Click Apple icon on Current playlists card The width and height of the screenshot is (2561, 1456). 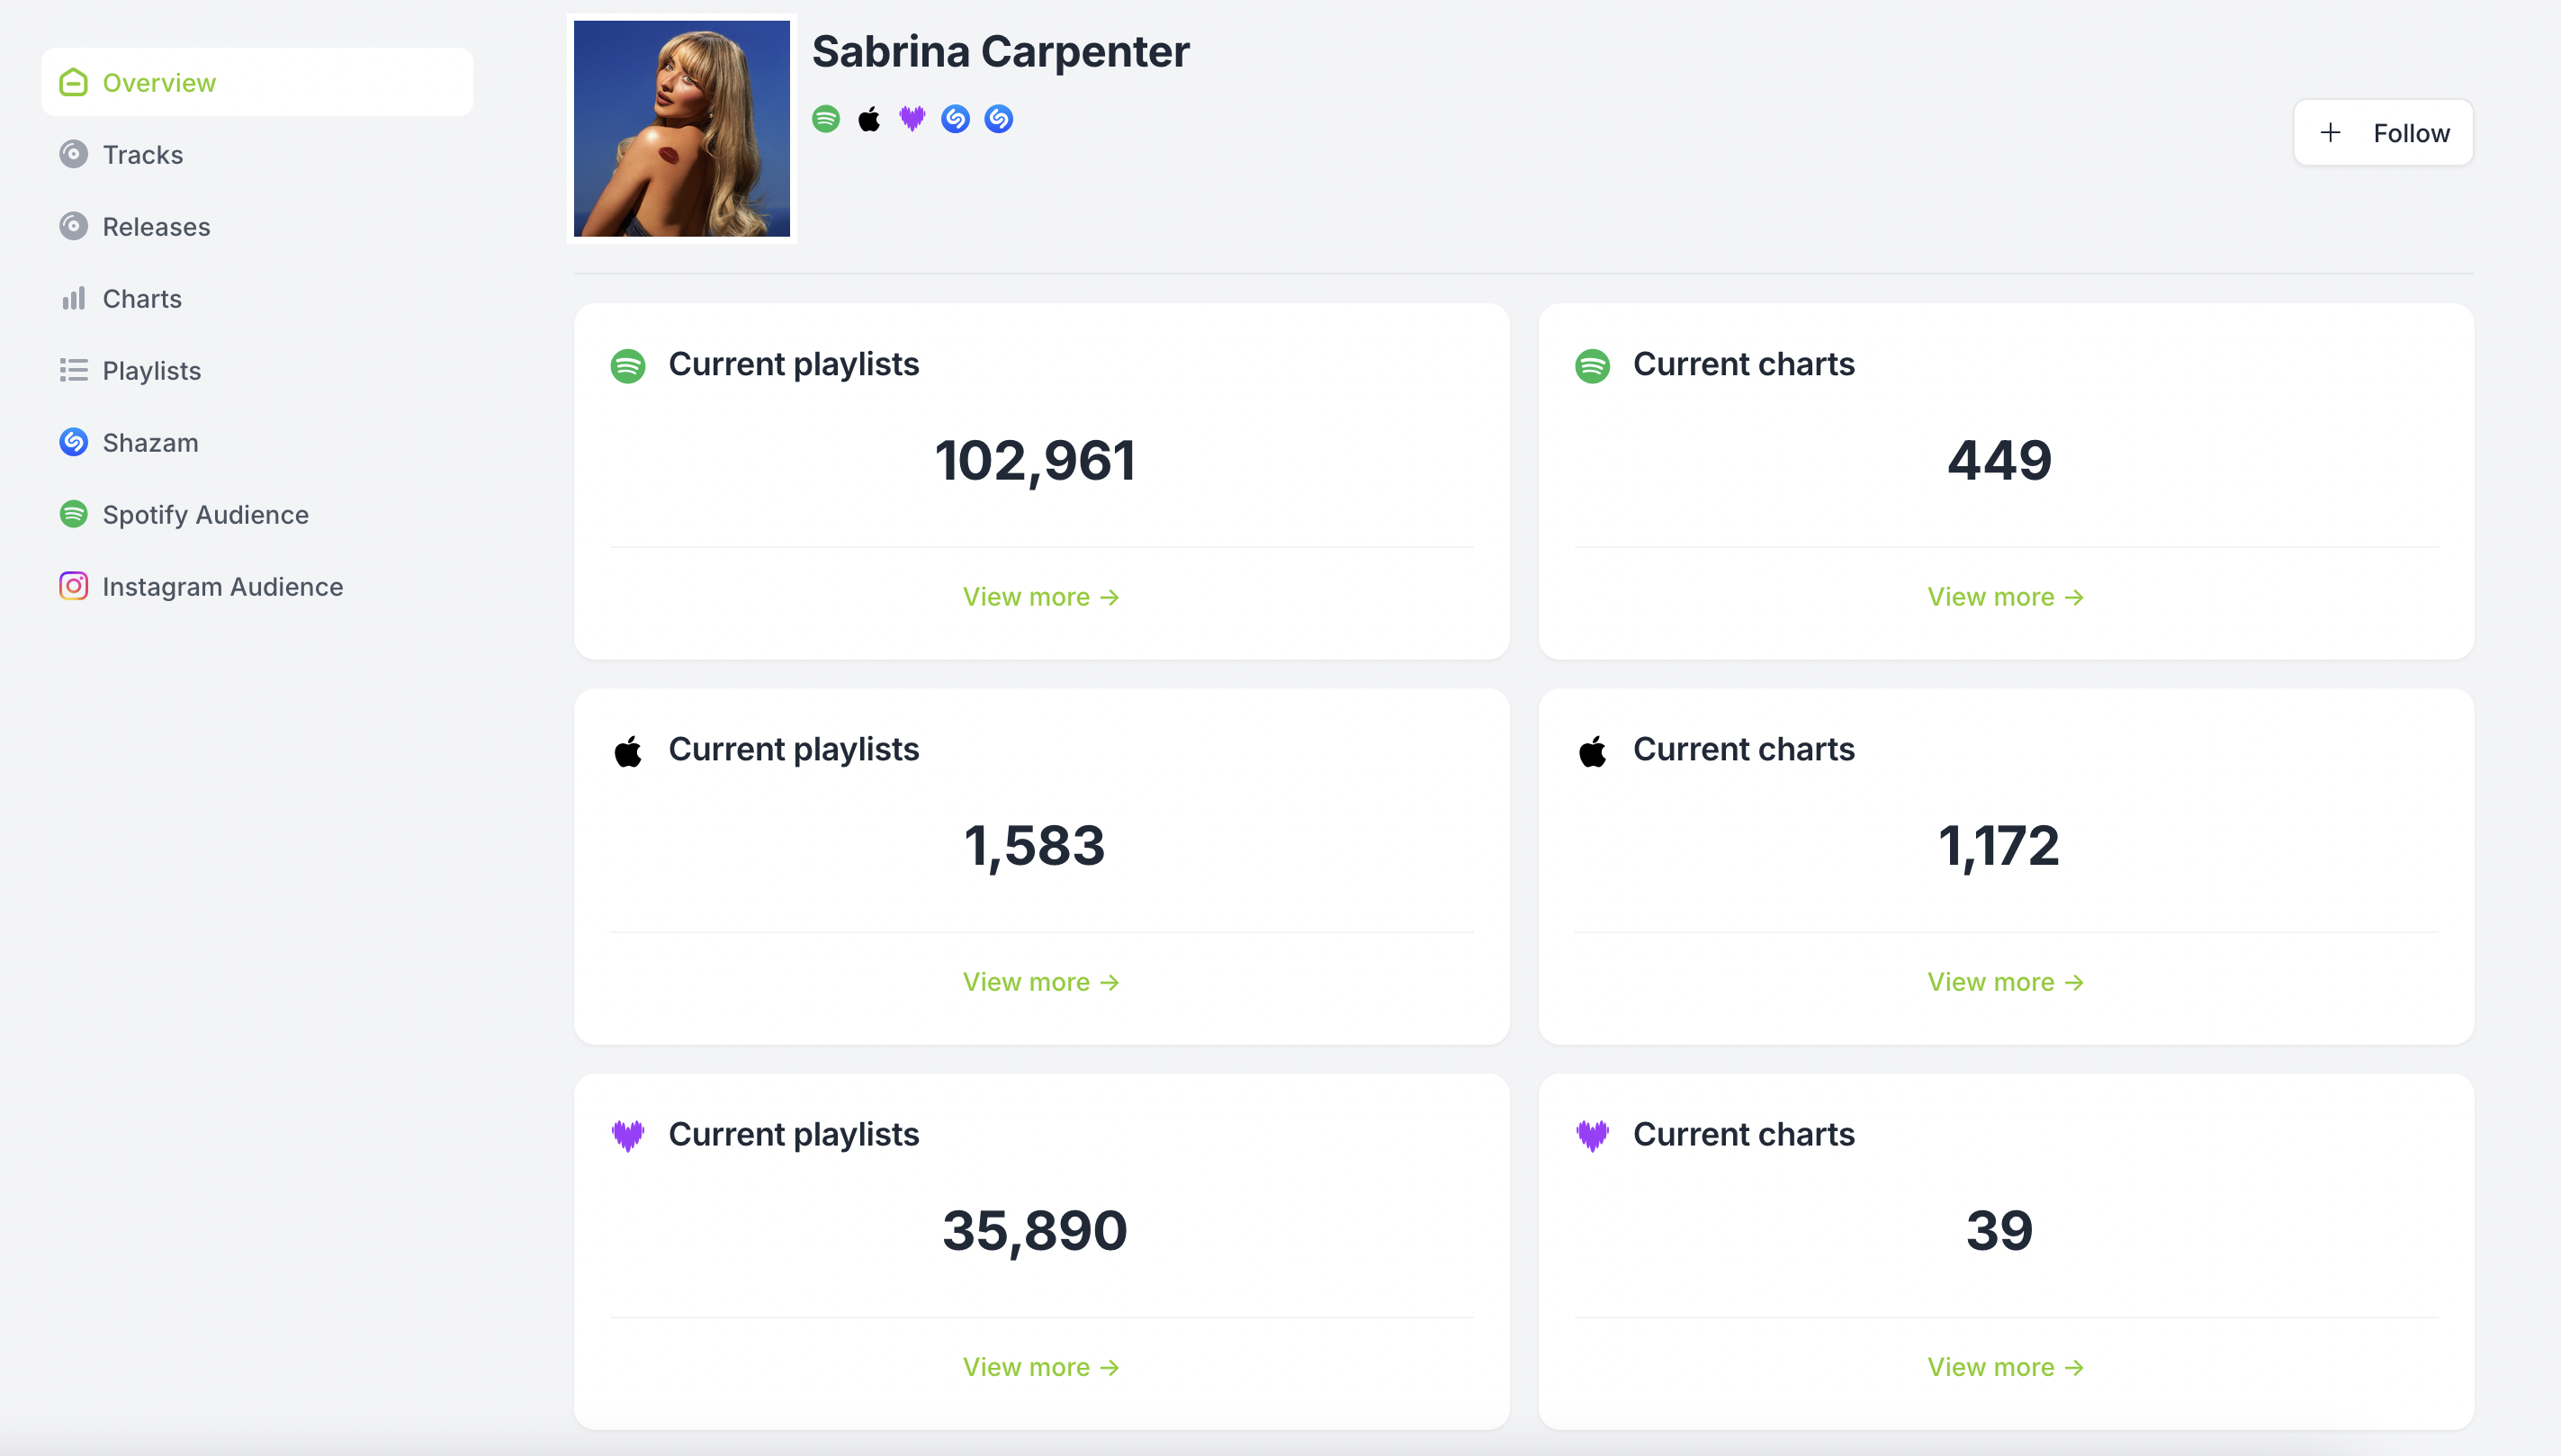(628, 751)
